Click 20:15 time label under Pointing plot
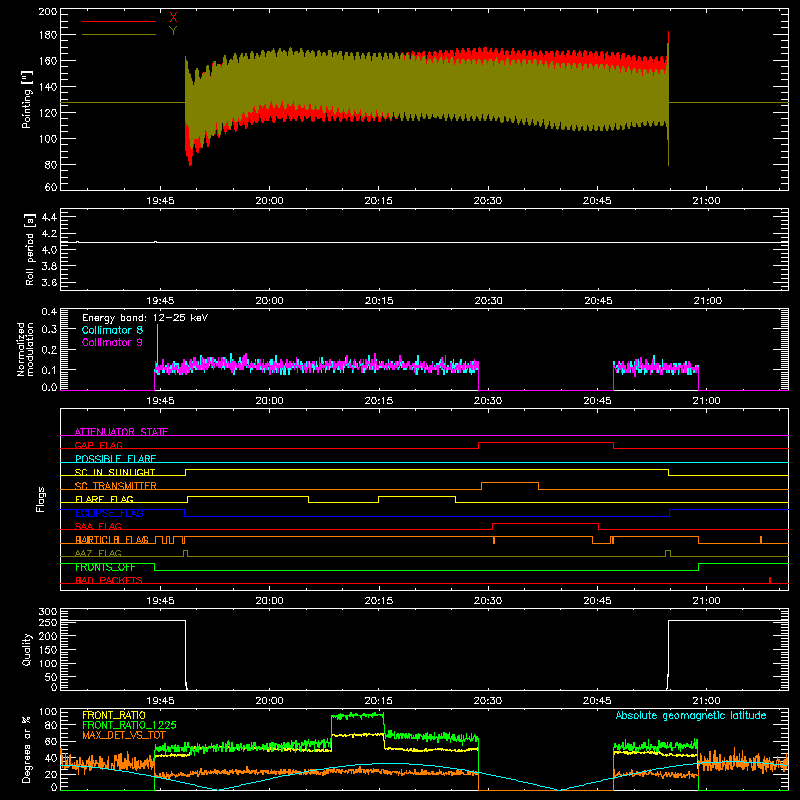 pyautogui.click(x=379, y=201)
